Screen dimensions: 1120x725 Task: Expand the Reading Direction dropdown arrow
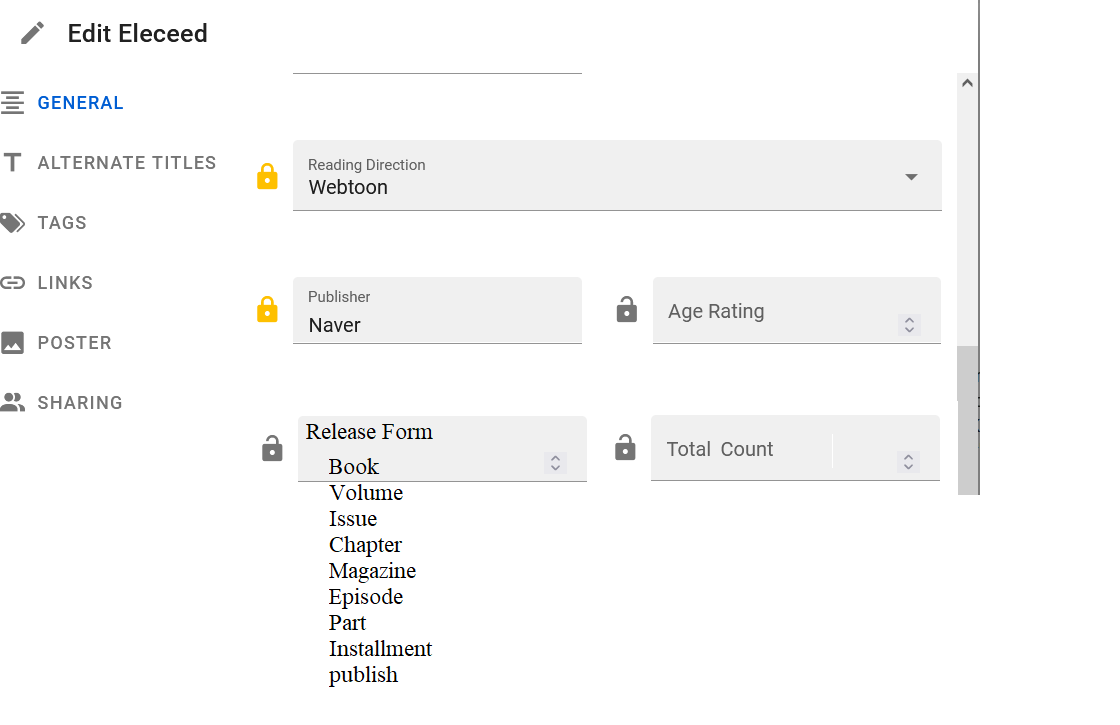911,176
